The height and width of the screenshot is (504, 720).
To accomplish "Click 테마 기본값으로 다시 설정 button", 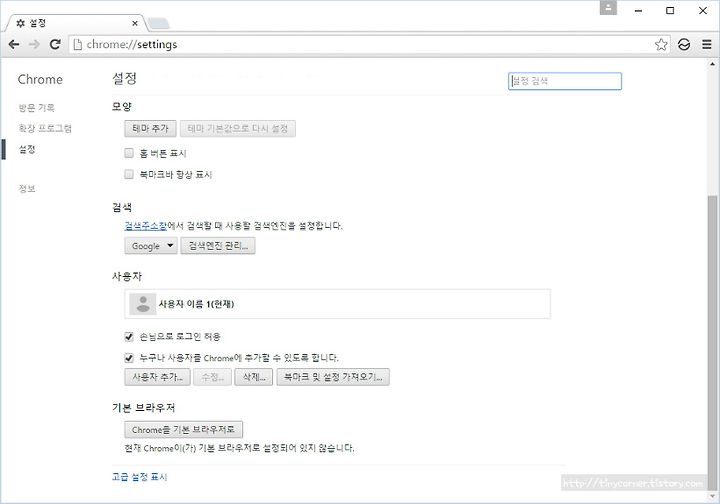I will pyautogui.click(x=238, y=129).
